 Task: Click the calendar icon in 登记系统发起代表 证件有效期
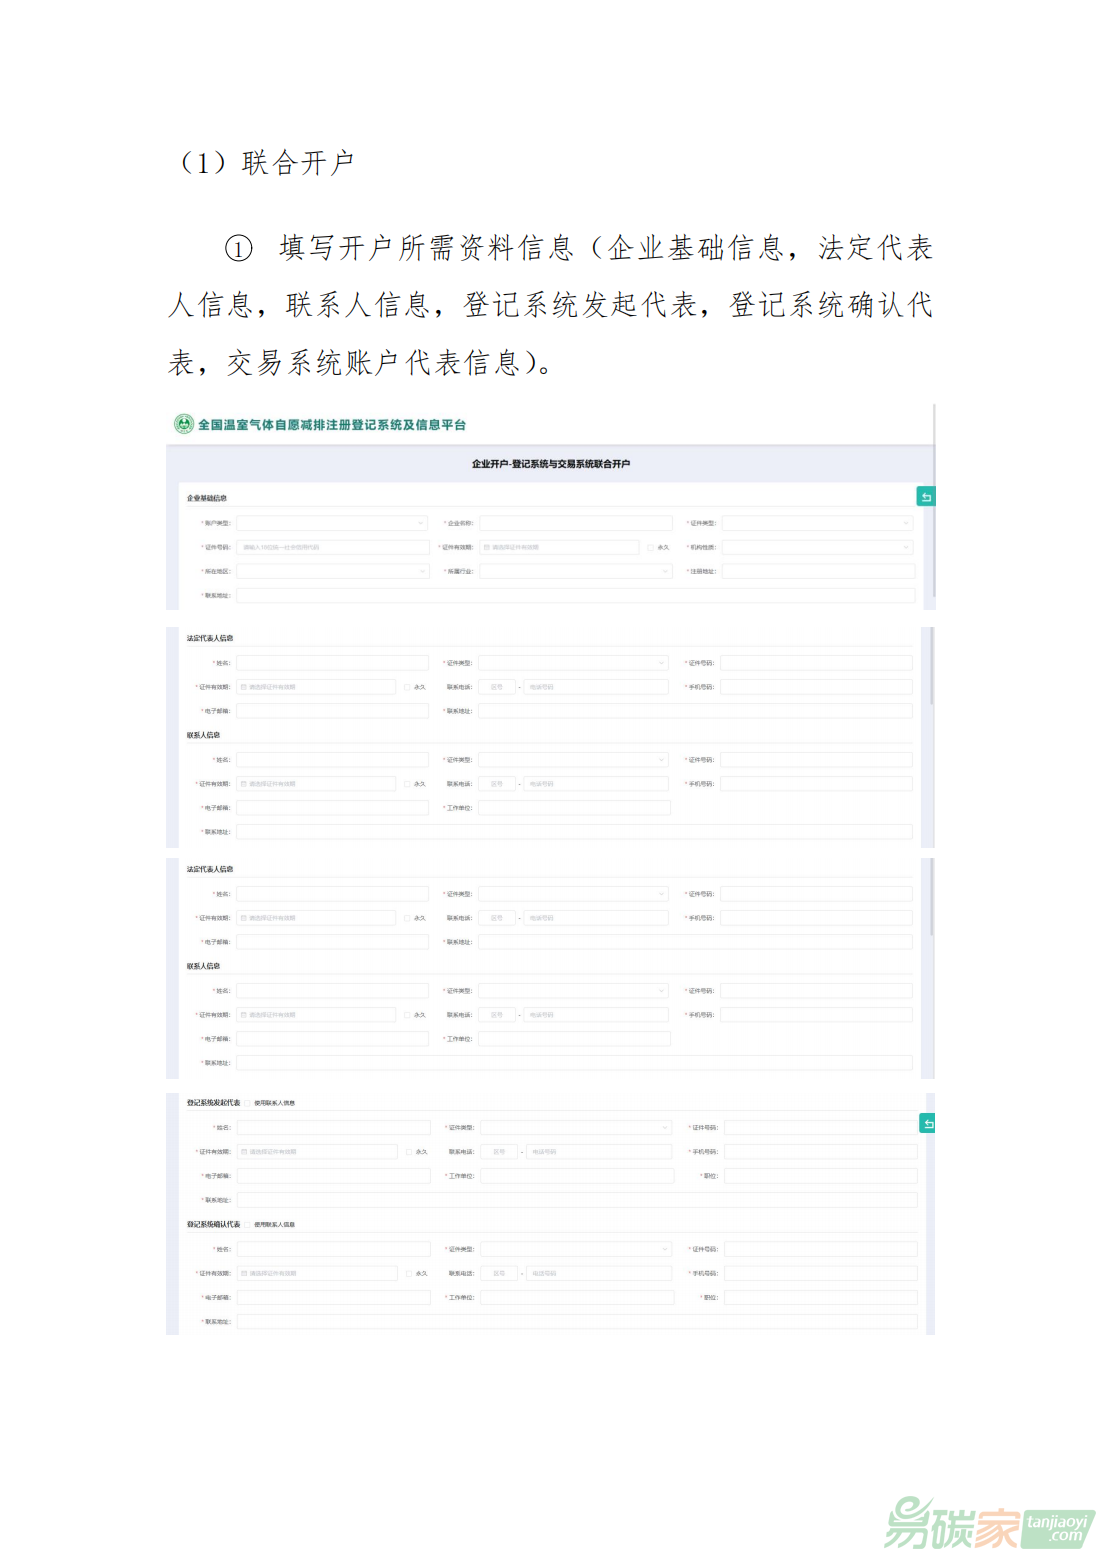coord(244,1152)
